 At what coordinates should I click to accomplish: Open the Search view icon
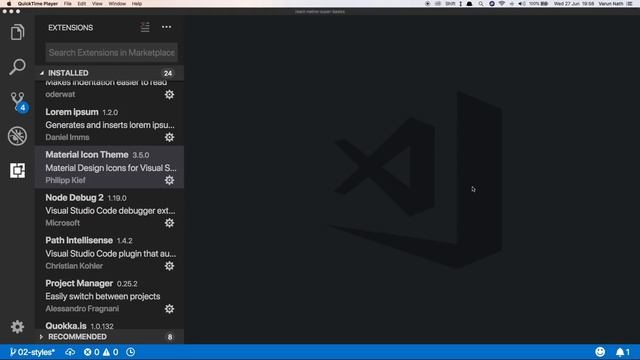click(x=17, y=67)
